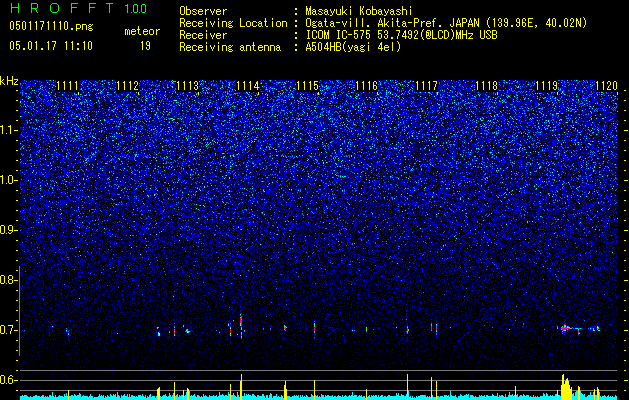Viewport: 629px width, 400px height.
Task: Select the file name 0501171110.png
Action: tap(51, 27)
